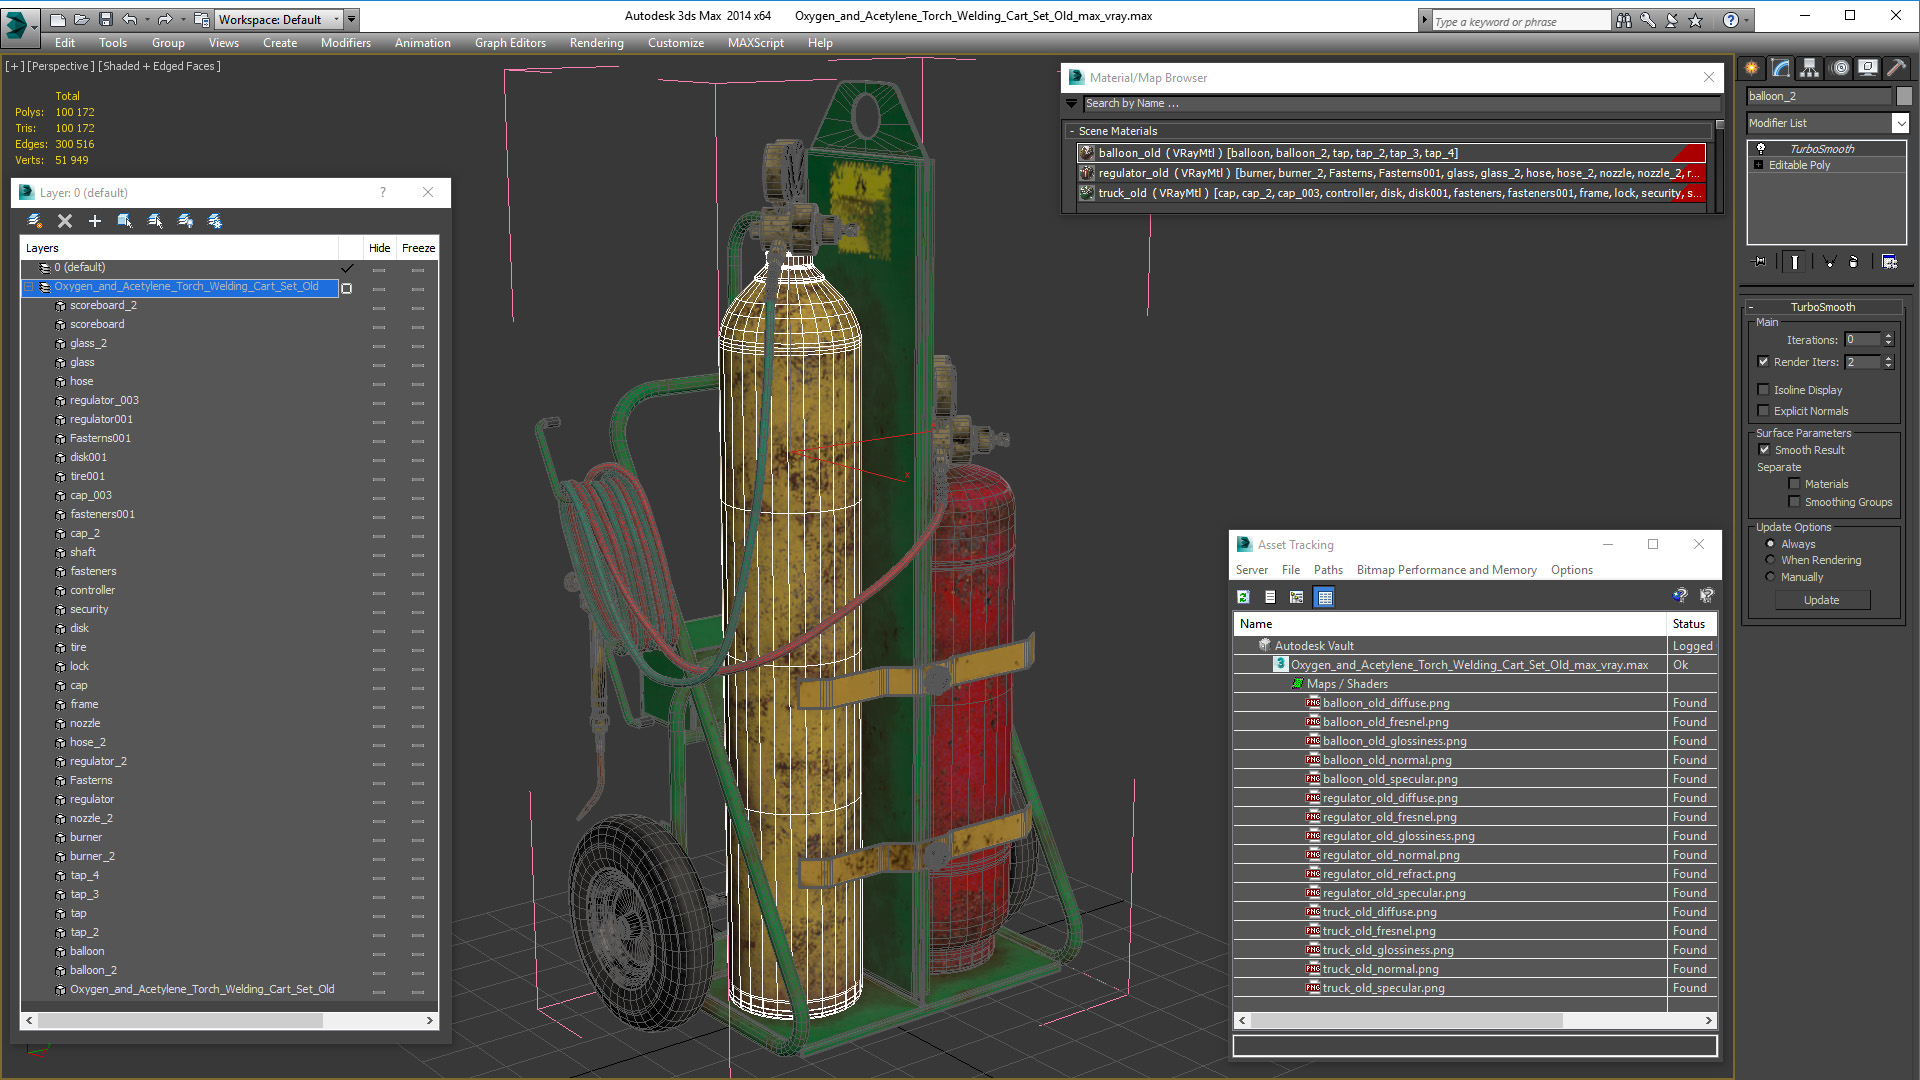The width and height of the screenshot is (1920, 1080).
Task: Uncheck Smooth Result checkbox
Action: 1765,450
